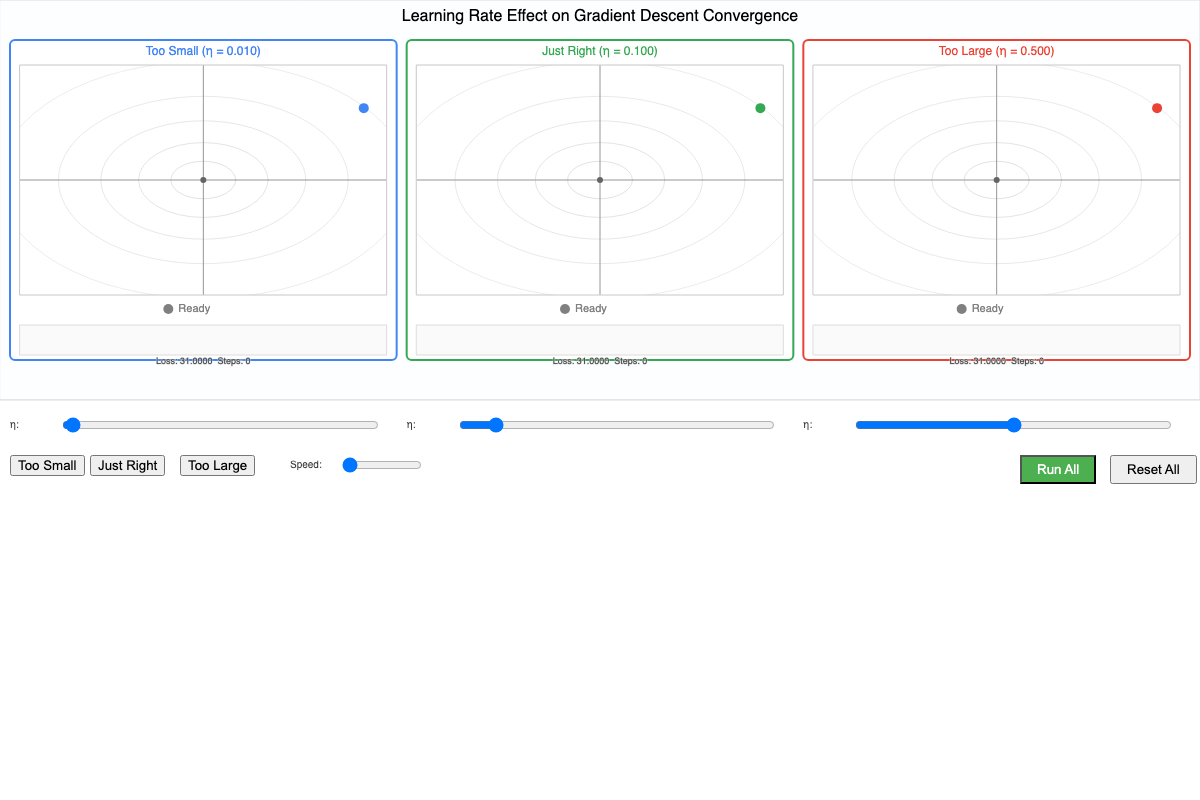Click the origin marker in Just Right plot
This screenshot has width=1200, height=800.
[x=600, y=180]
